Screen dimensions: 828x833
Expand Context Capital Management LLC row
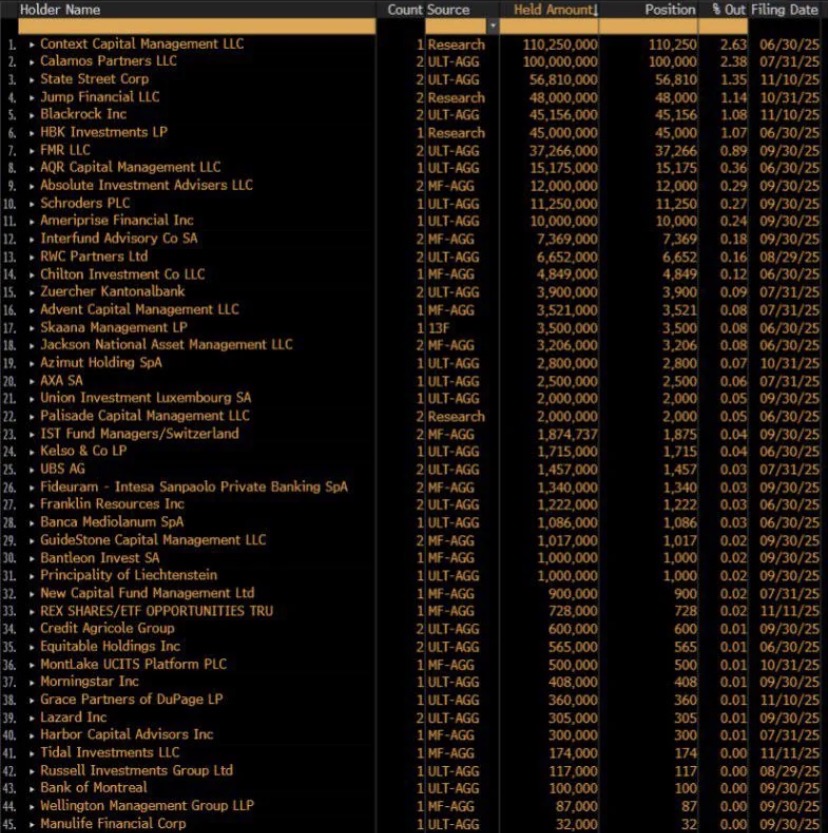coord(32,45)
